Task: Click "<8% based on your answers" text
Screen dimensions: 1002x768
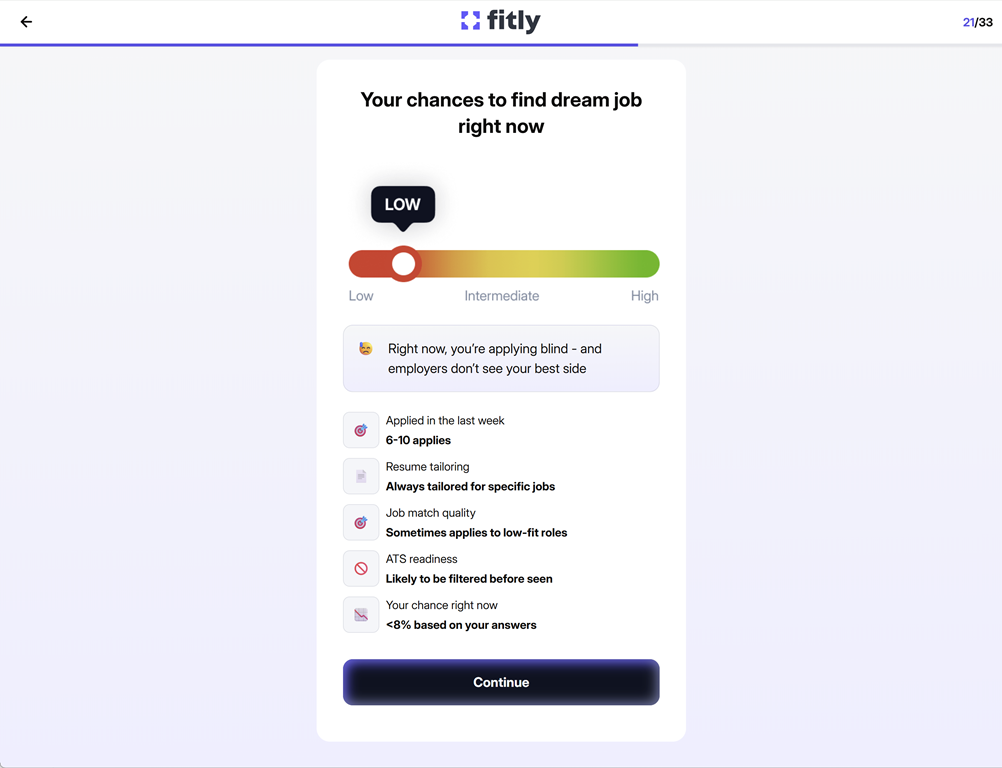Action: tap(461, 625)
